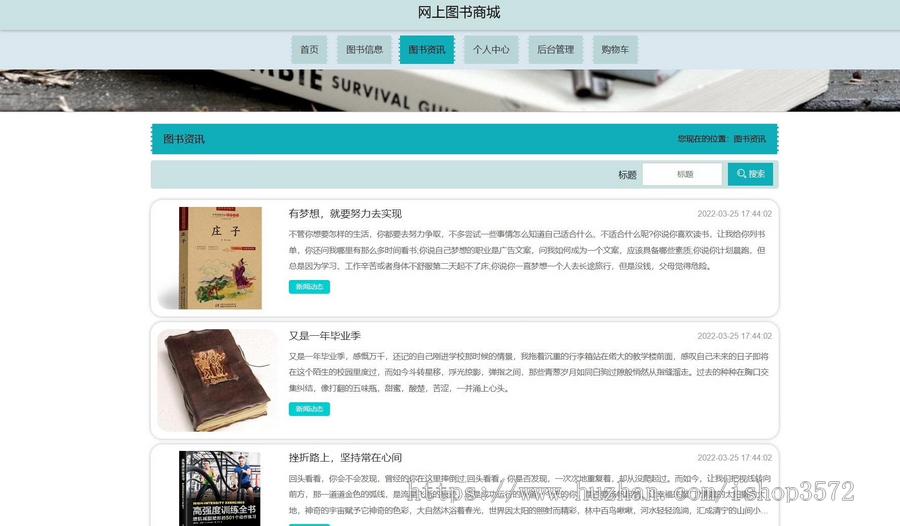Open 后台管理 tab
The image size is (900, 526).
click(x=555, y=49)
